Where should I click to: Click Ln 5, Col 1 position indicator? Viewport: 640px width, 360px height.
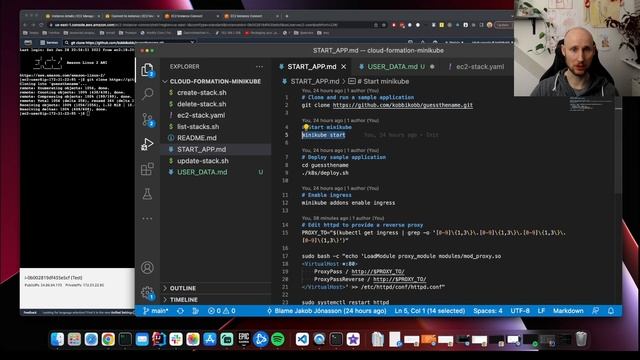click(x=429, y=311)
